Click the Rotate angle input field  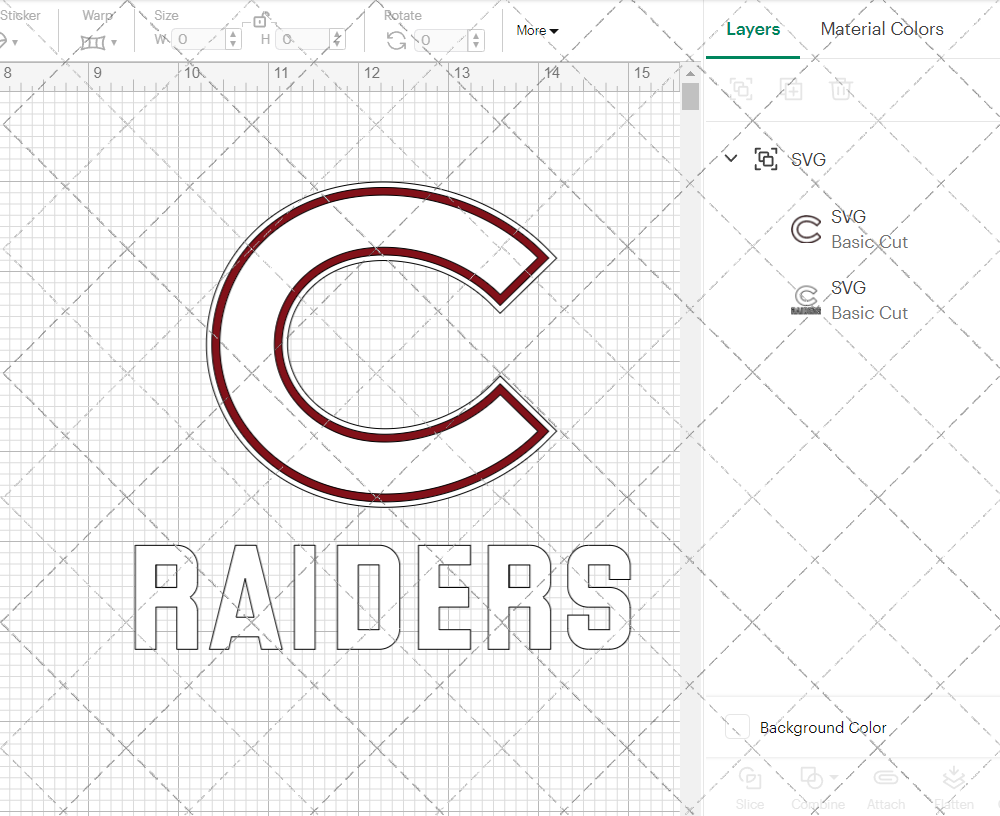click(x=442, y=40)
